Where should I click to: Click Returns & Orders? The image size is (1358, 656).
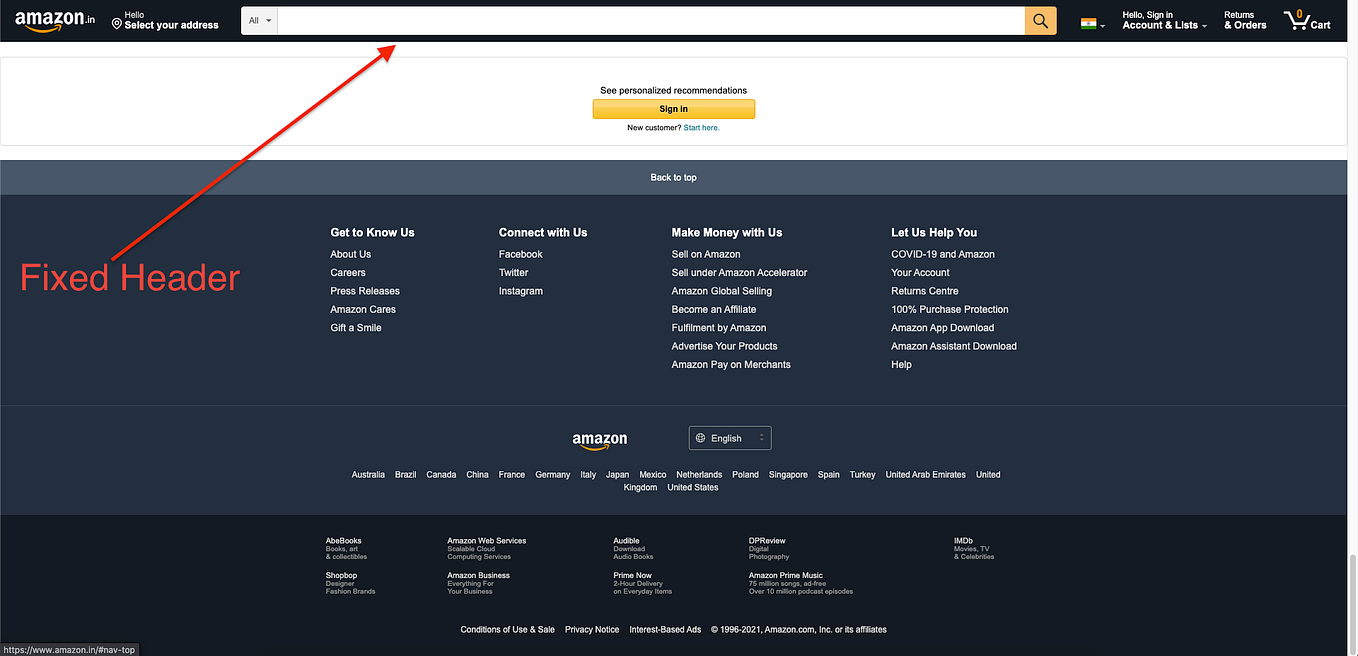[x=1244, y=19]
